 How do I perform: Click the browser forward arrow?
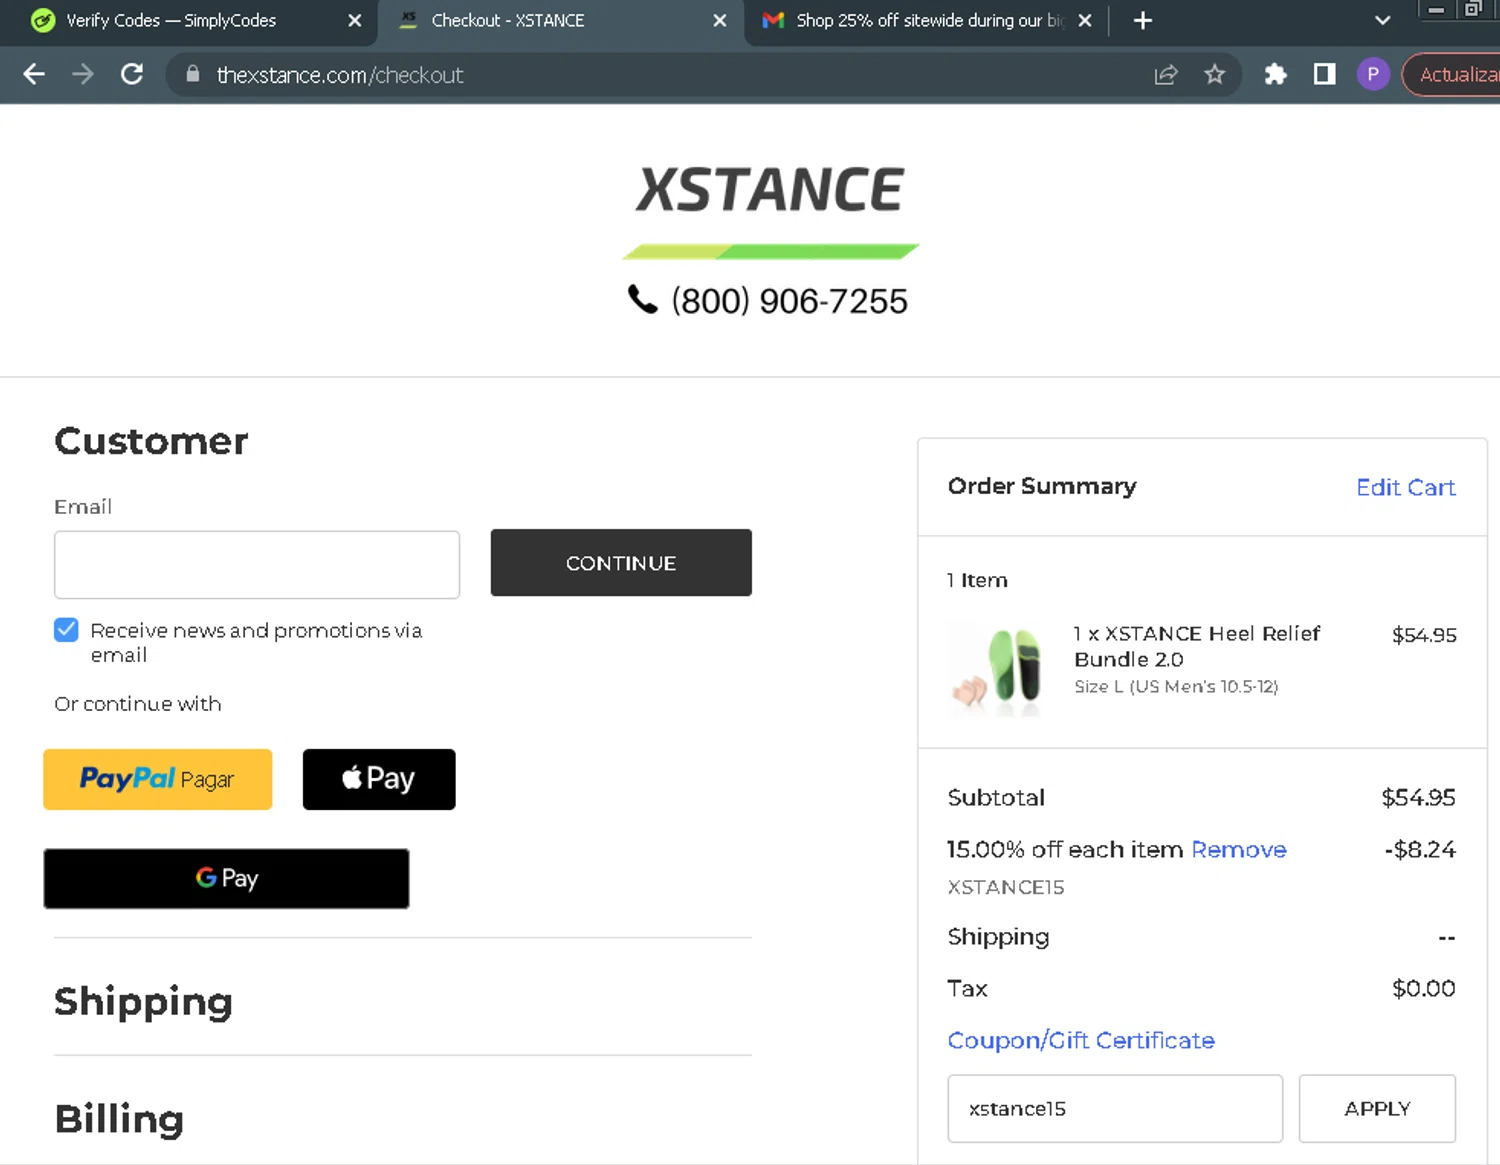(83, 74)
